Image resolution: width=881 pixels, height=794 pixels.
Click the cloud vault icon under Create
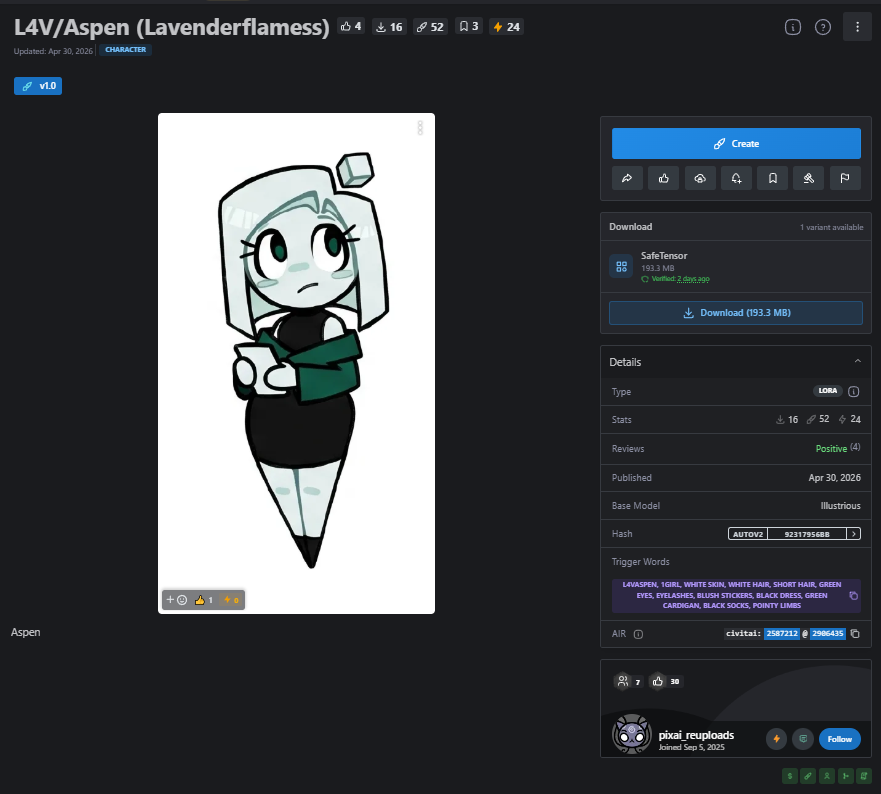pos(700,178)
